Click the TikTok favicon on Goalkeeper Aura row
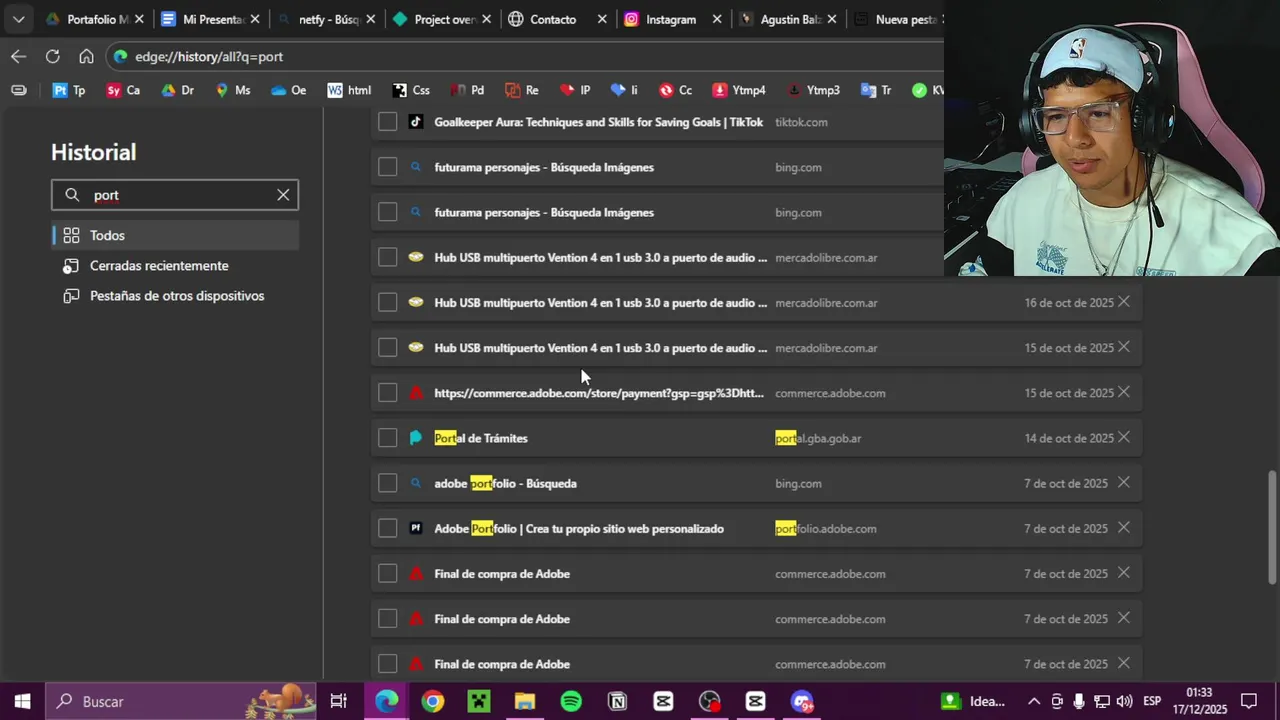This screenshot has width=1280, height=720. pyautogui.click(x=416, y=122)
